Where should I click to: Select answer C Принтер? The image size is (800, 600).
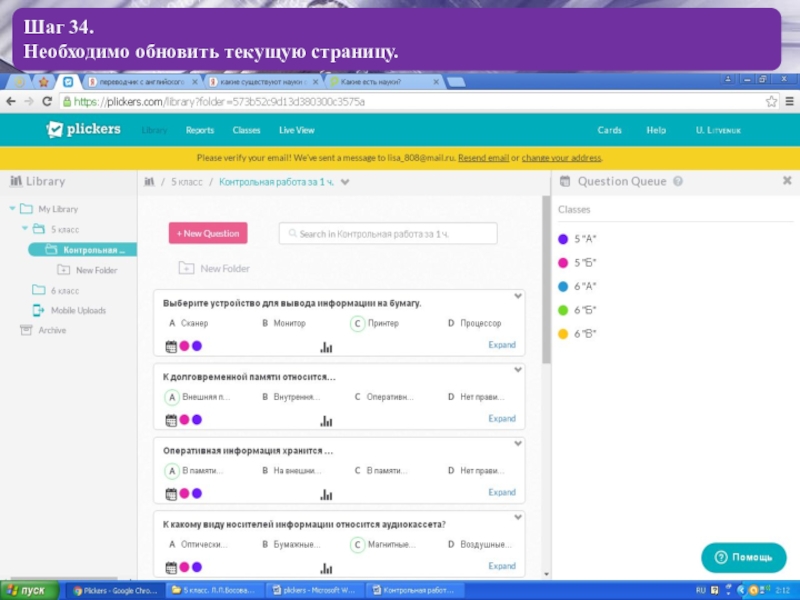[375, 323]
